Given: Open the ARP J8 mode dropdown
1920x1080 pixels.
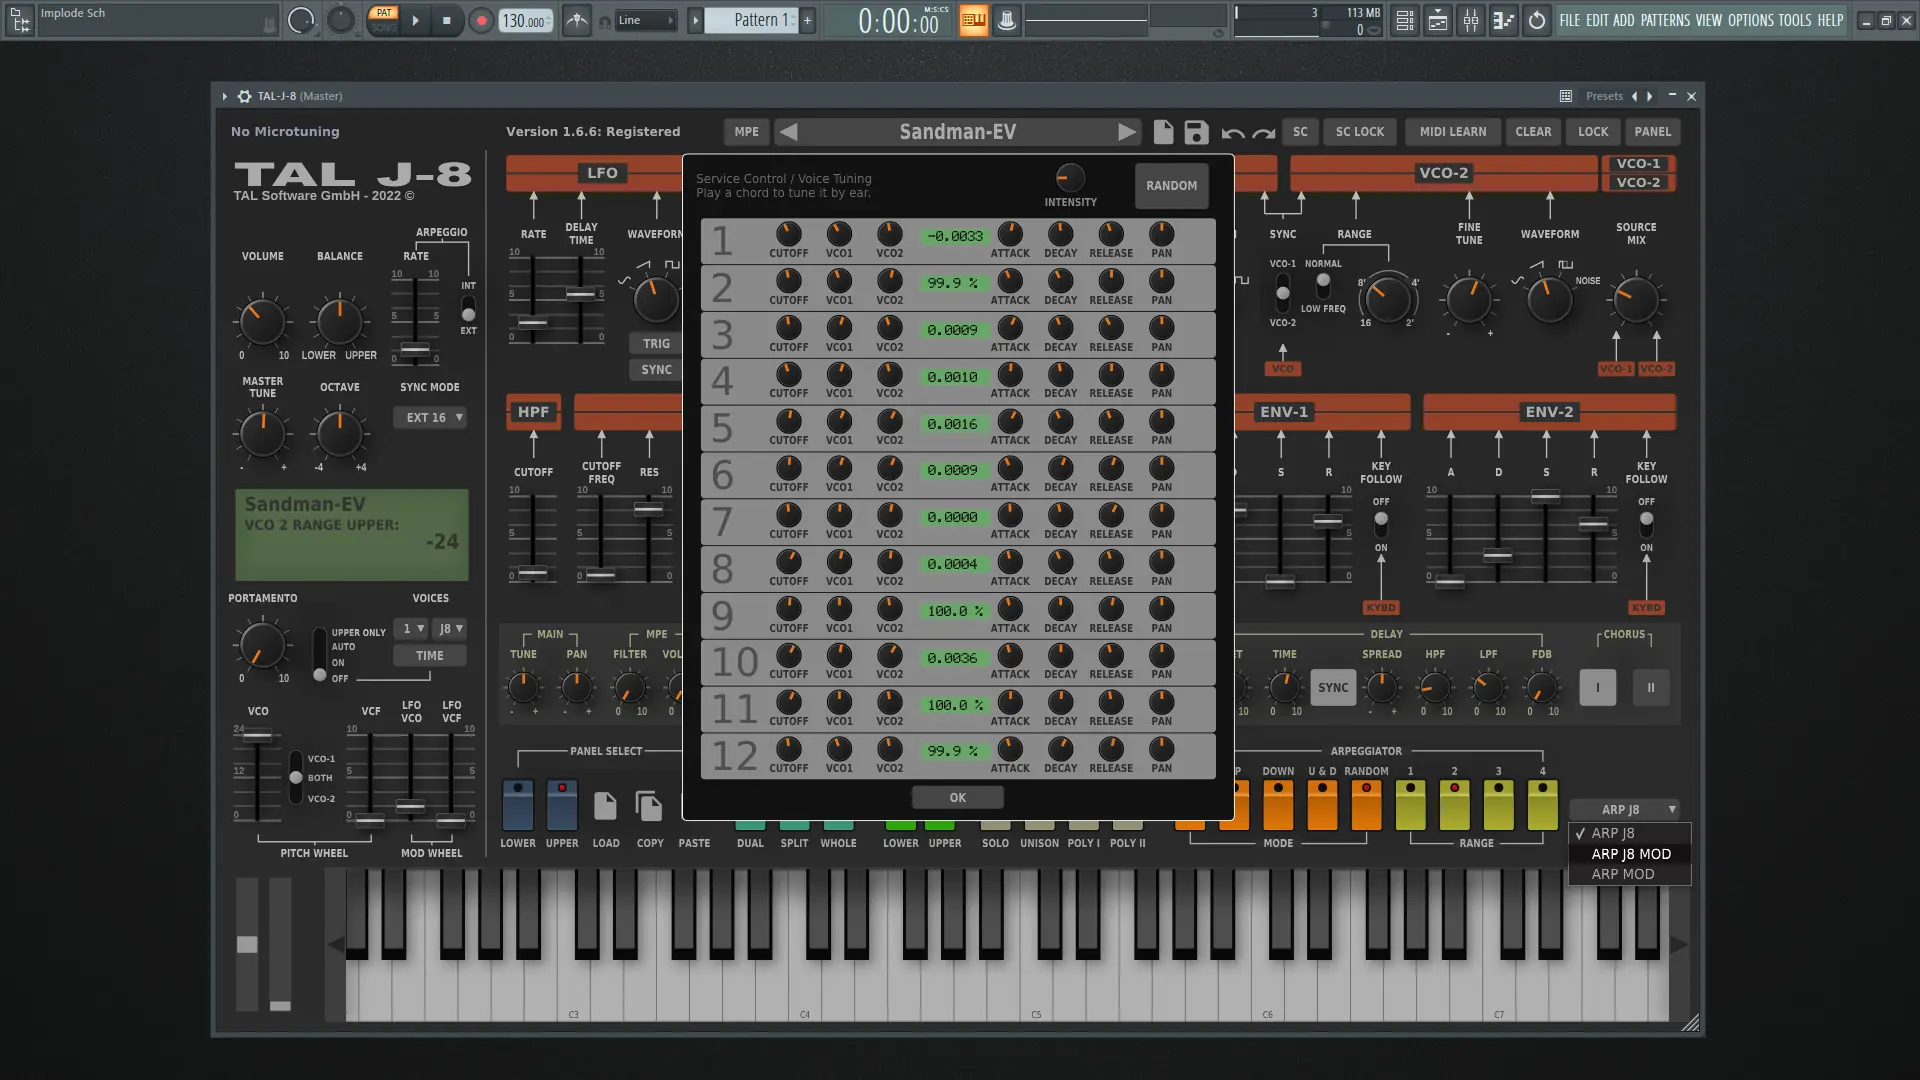Looking at the screenshot, I should [x=1626, y=810].
